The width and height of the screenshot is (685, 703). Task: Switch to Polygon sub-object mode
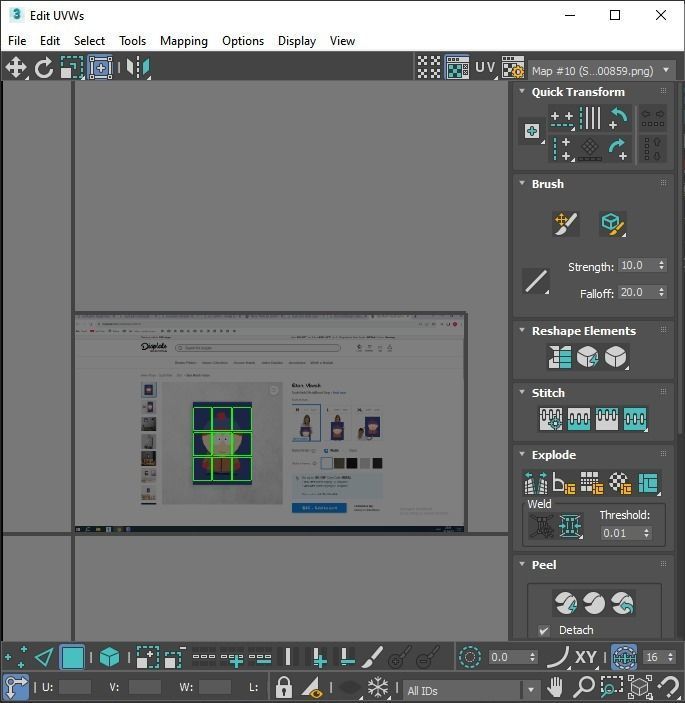(x=73, y=657)
